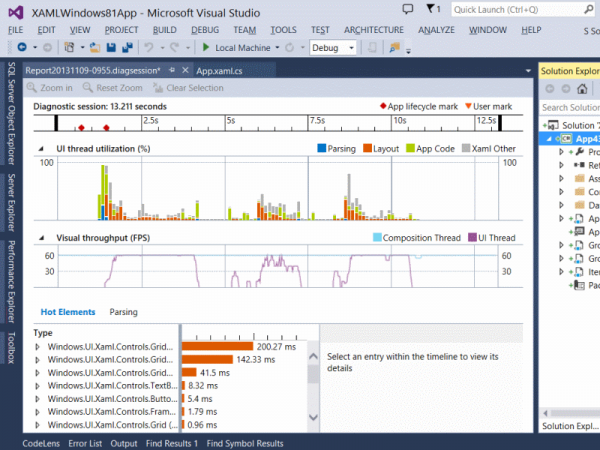The height and width of the screenshot is (450, 600).
Task: Collapse the UI thread utilization section
Action: pyautogui.click(x=41, y=149)
